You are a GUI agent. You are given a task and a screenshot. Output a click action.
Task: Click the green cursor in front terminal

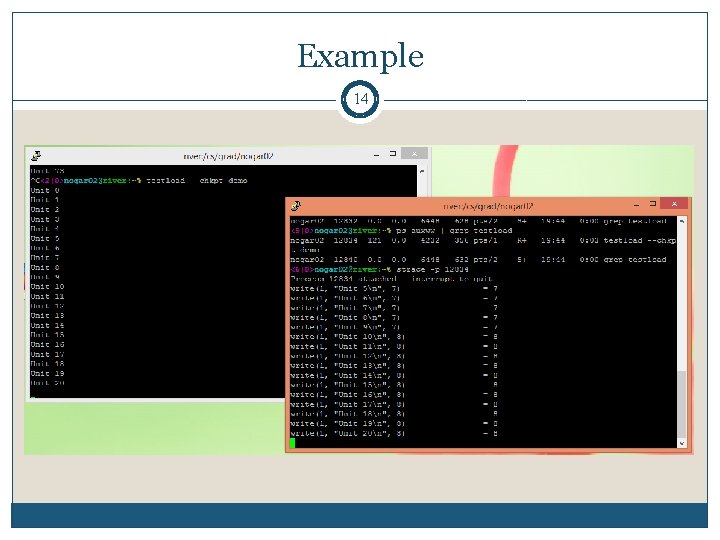pyautogui.click(x=292, y=443)
